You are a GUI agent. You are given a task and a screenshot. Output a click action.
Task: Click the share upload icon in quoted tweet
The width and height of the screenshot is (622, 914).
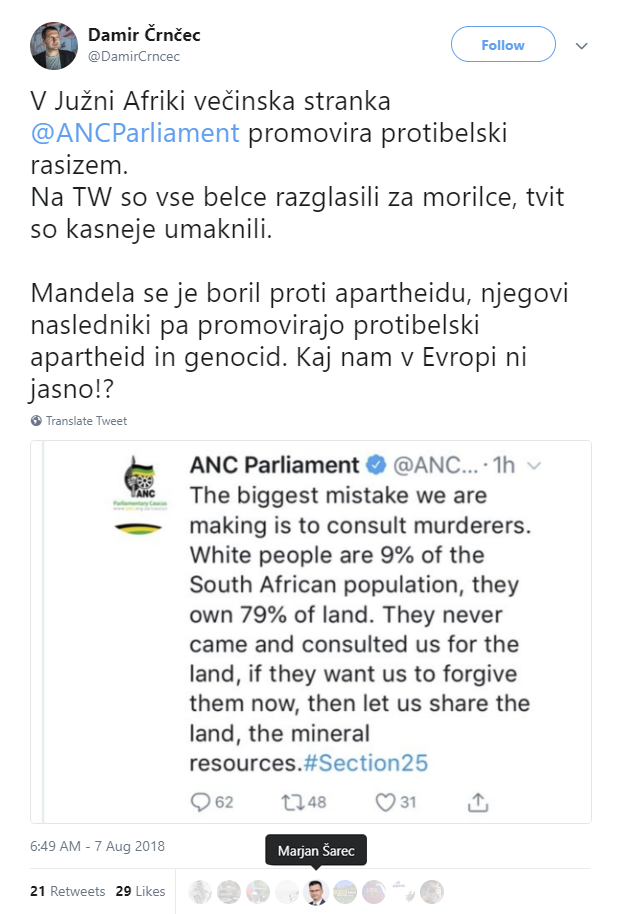click(x=479, y=801)
